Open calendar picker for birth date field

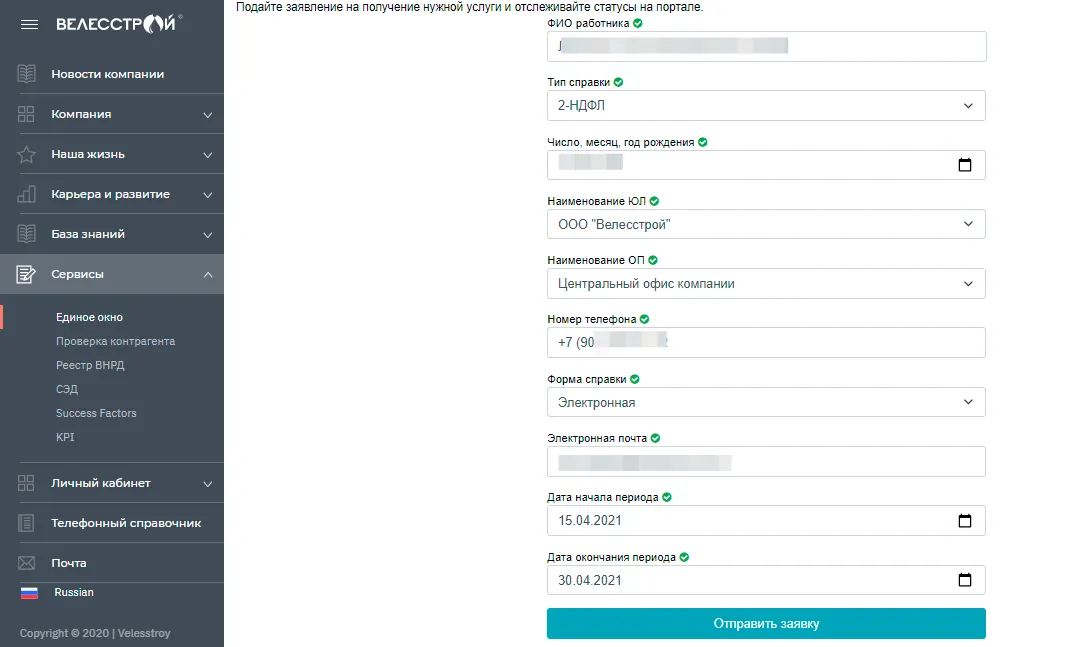[964, 165]
